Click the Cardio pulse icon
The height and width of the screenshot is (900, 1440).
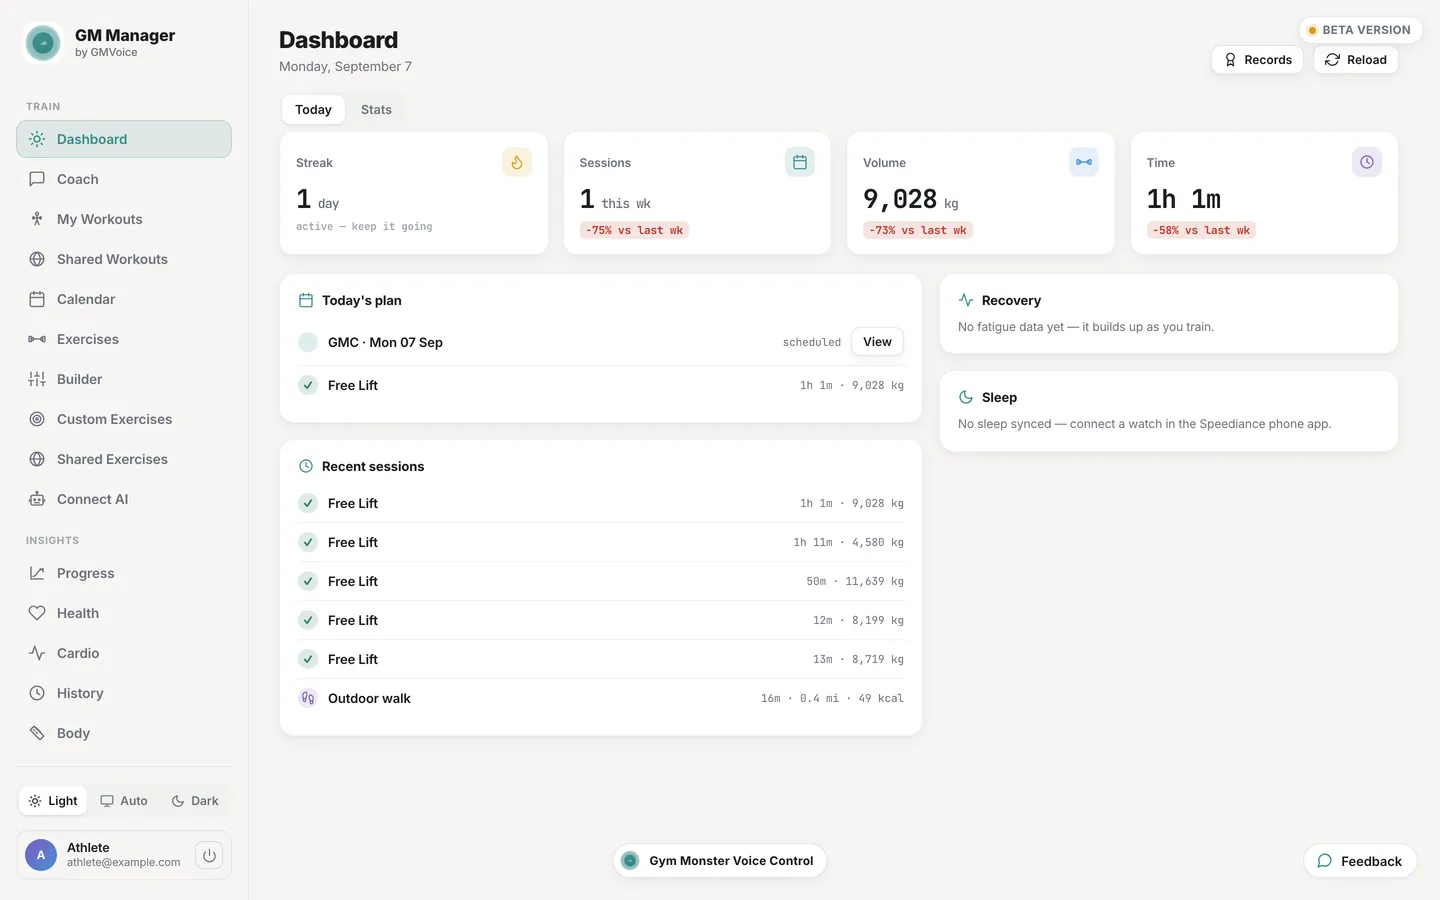pyautogui.click(x=37, y=653)
